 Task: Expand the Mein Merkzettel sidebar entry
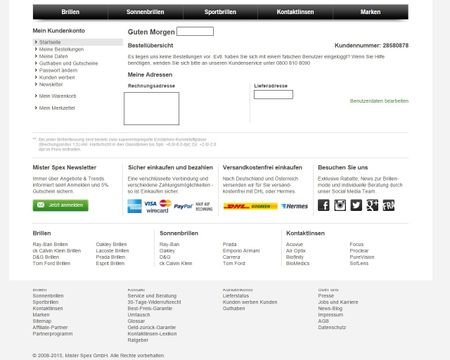tap(57, 108)
